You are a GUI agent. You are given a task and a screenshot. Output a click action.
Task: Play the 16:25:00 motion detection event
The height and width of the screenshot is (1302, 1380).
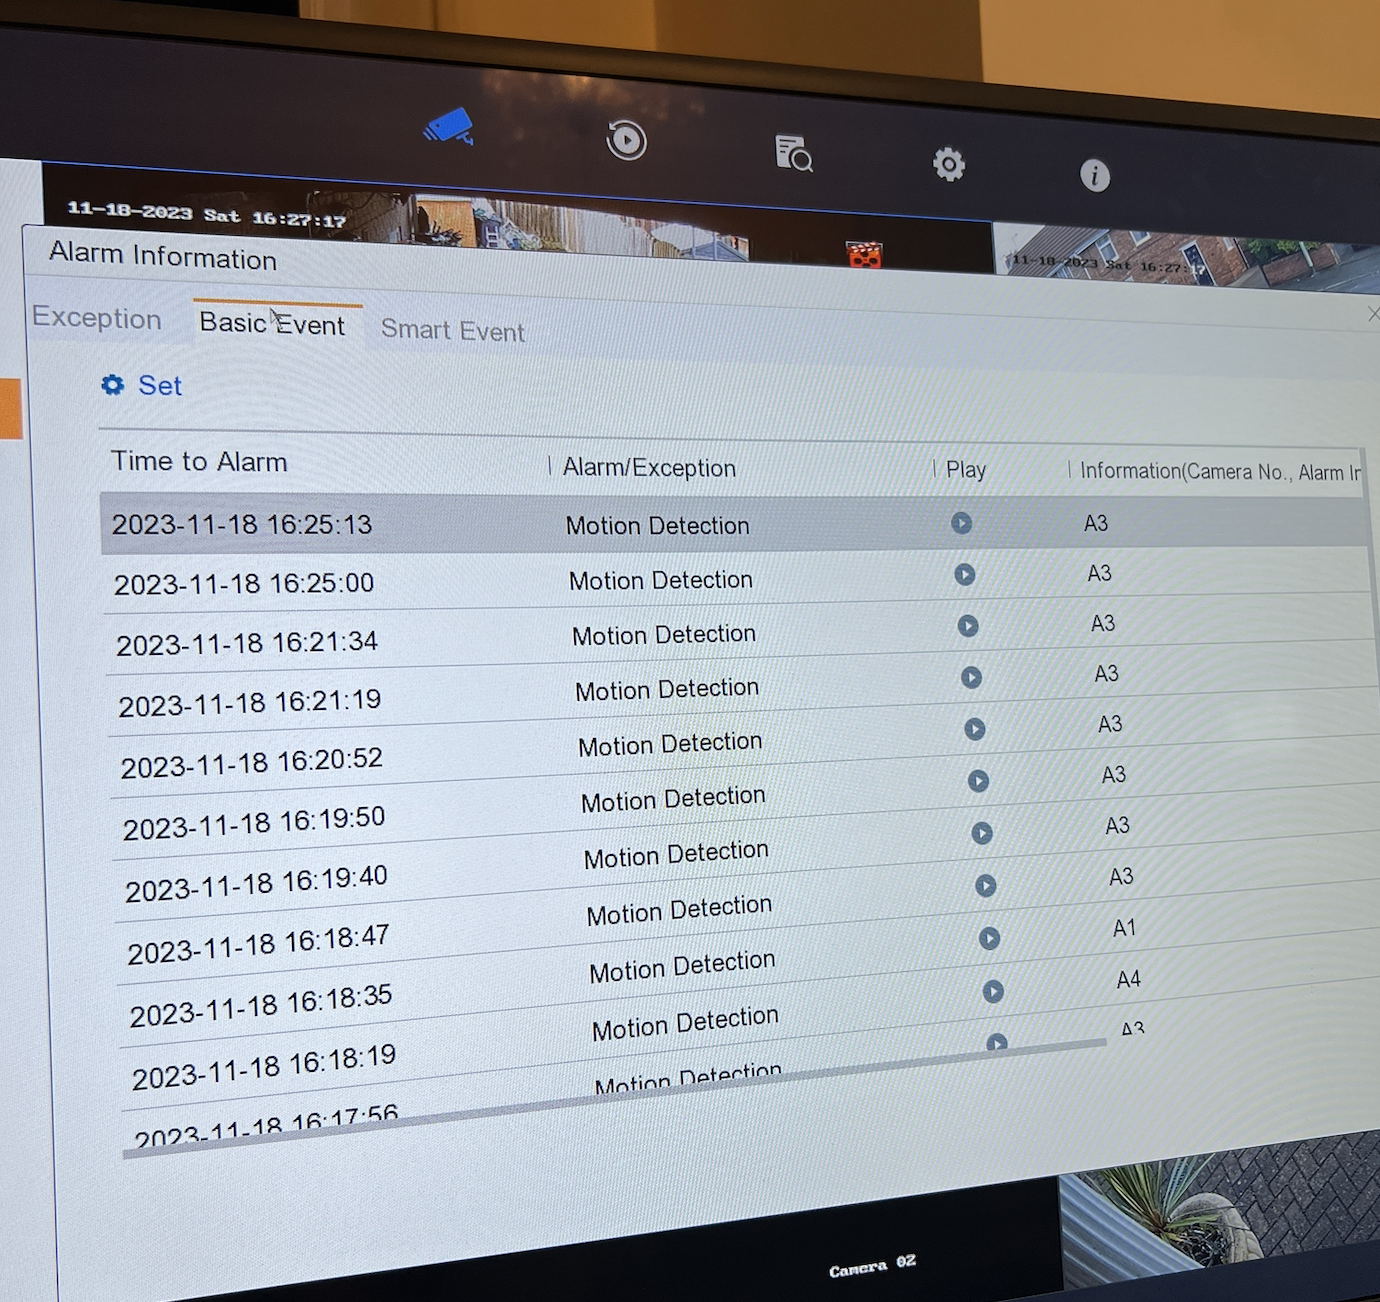[x=965, y=574]
